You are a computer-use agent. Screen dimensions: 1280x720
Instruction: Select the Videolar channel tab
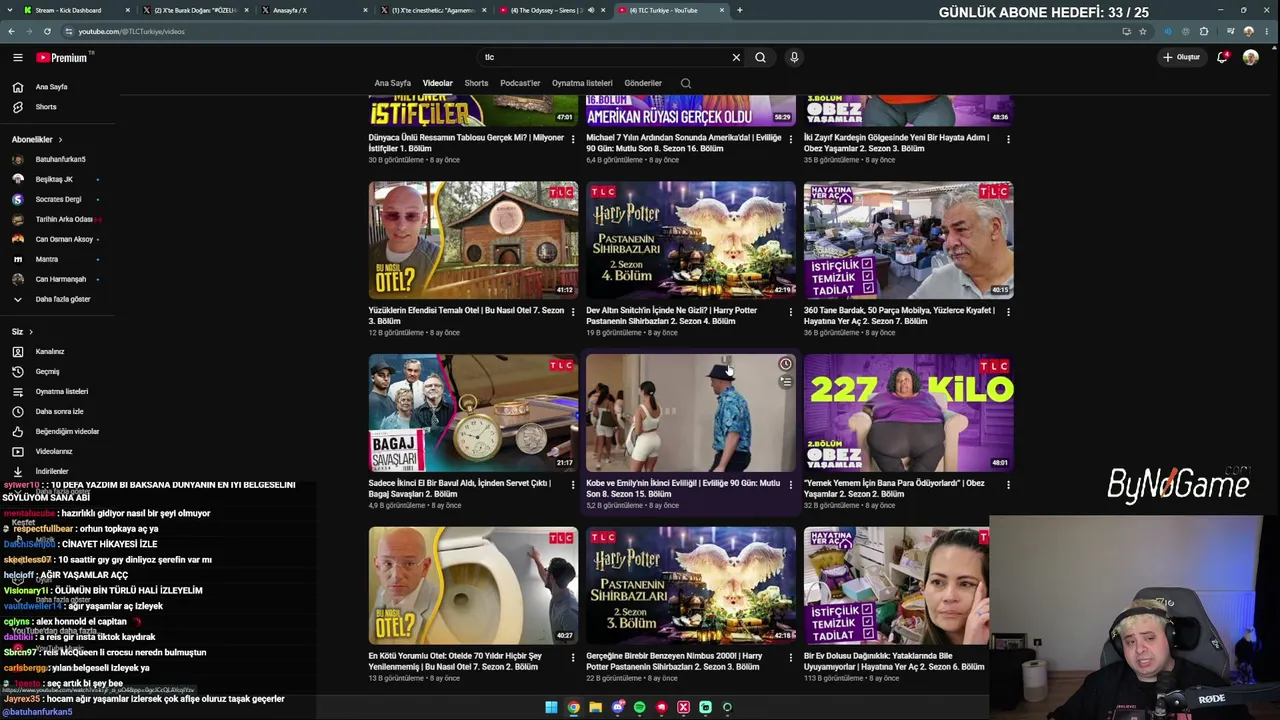437,83
